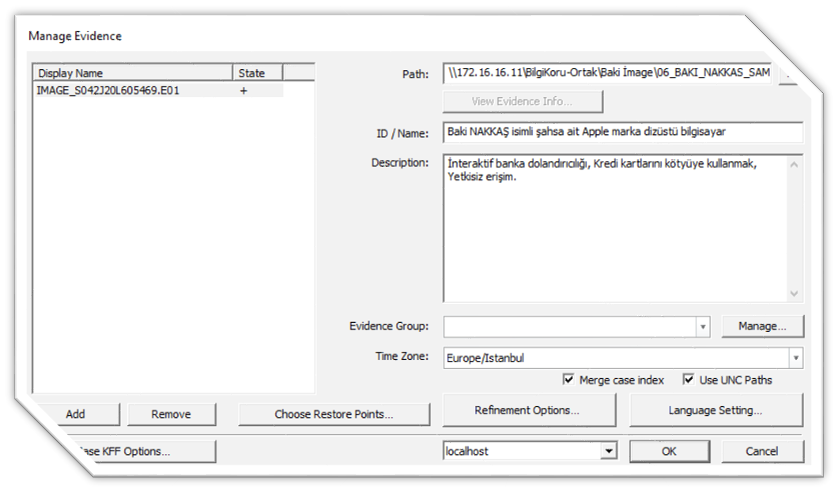Click the Display Name column header
Viewport: 838px width, 492px height.
point(132,73)
